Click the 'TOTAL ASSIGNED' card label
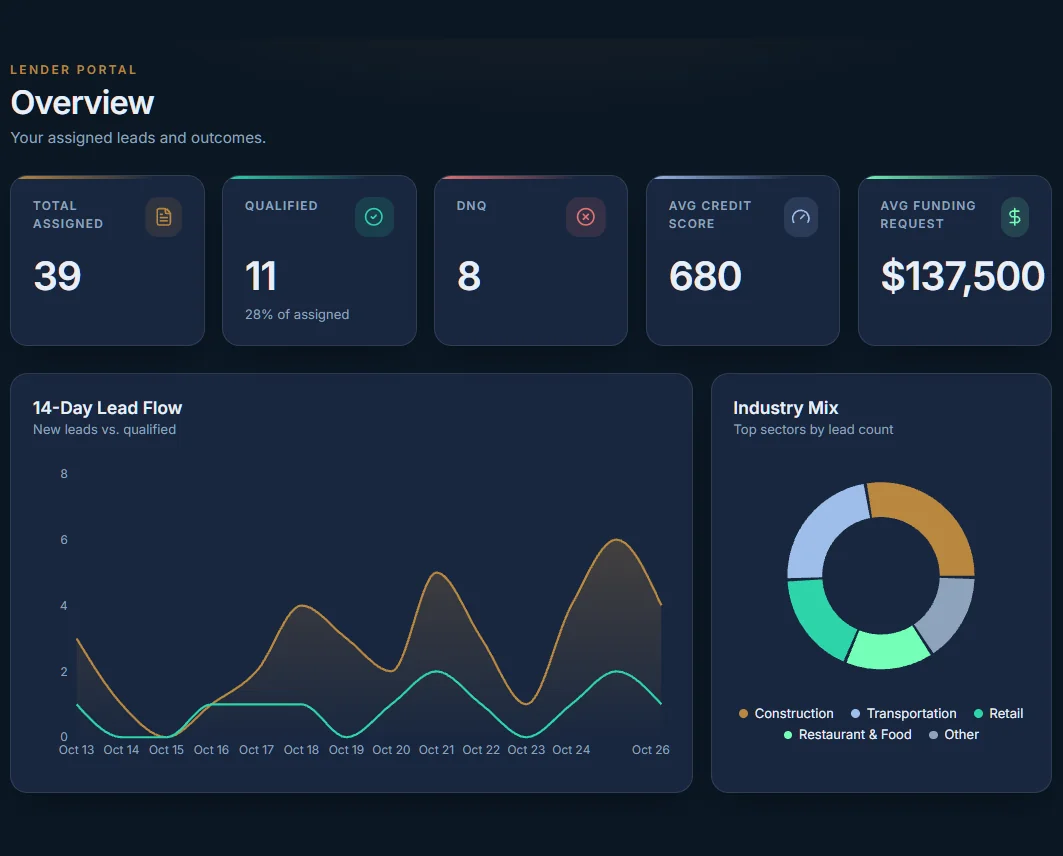 (x=68, y=214)
